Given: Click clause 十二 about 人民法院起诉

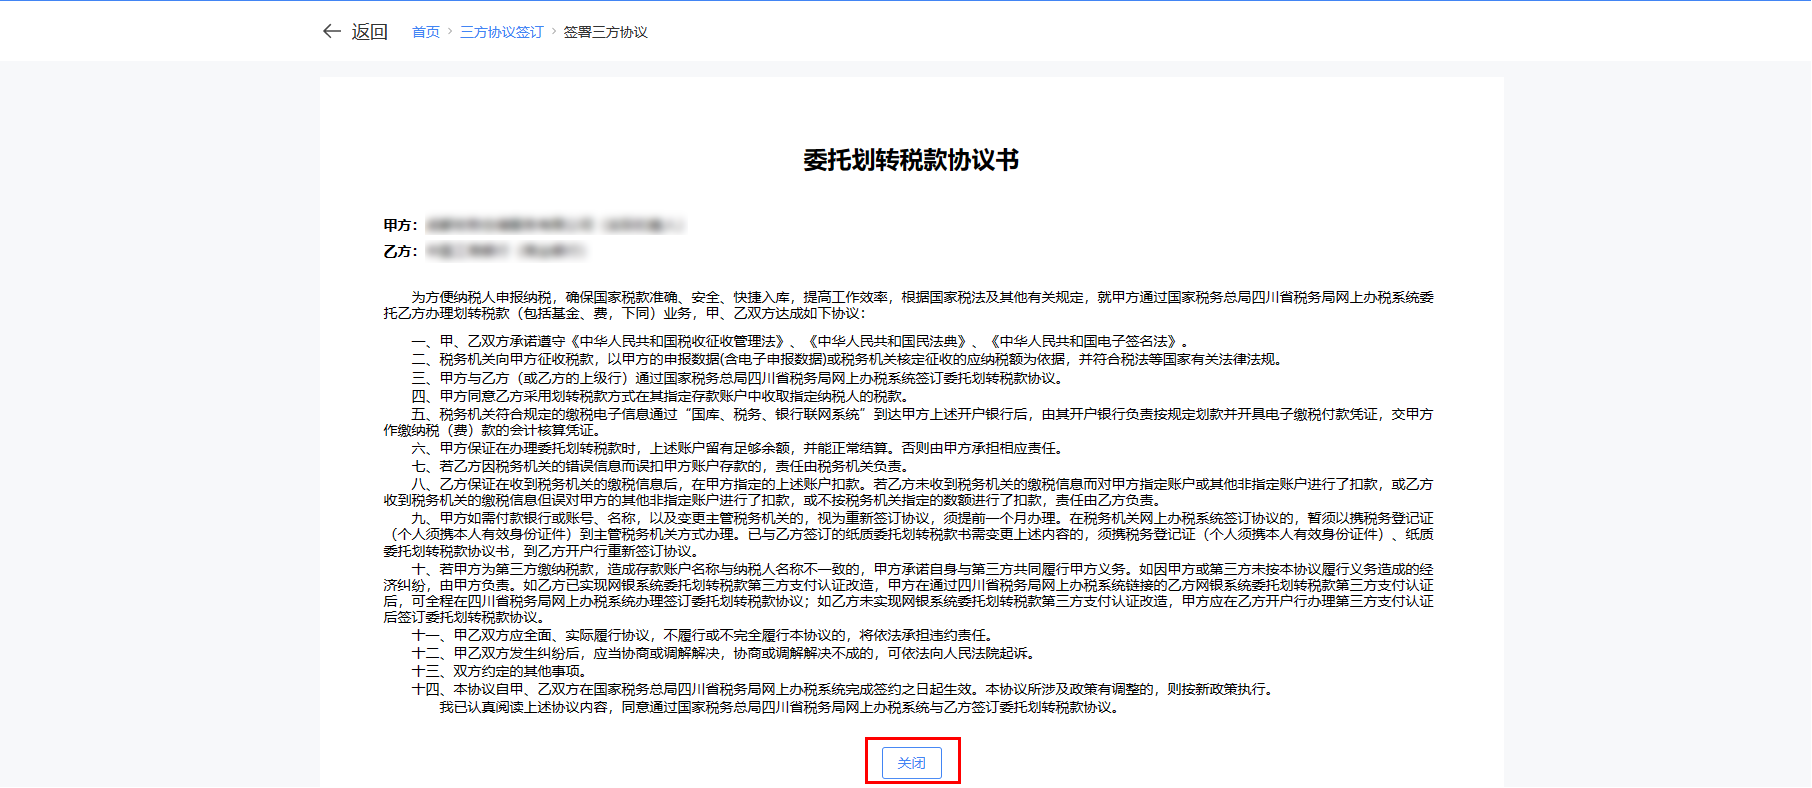Looking at the screenshot, I should point(725,653).
